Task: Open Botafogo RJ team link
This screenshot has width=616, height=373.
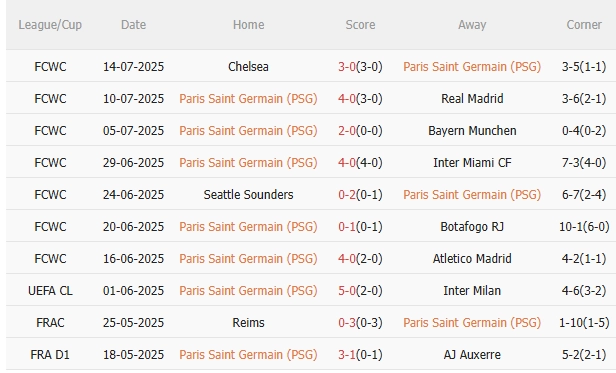Action: point(472,226)
